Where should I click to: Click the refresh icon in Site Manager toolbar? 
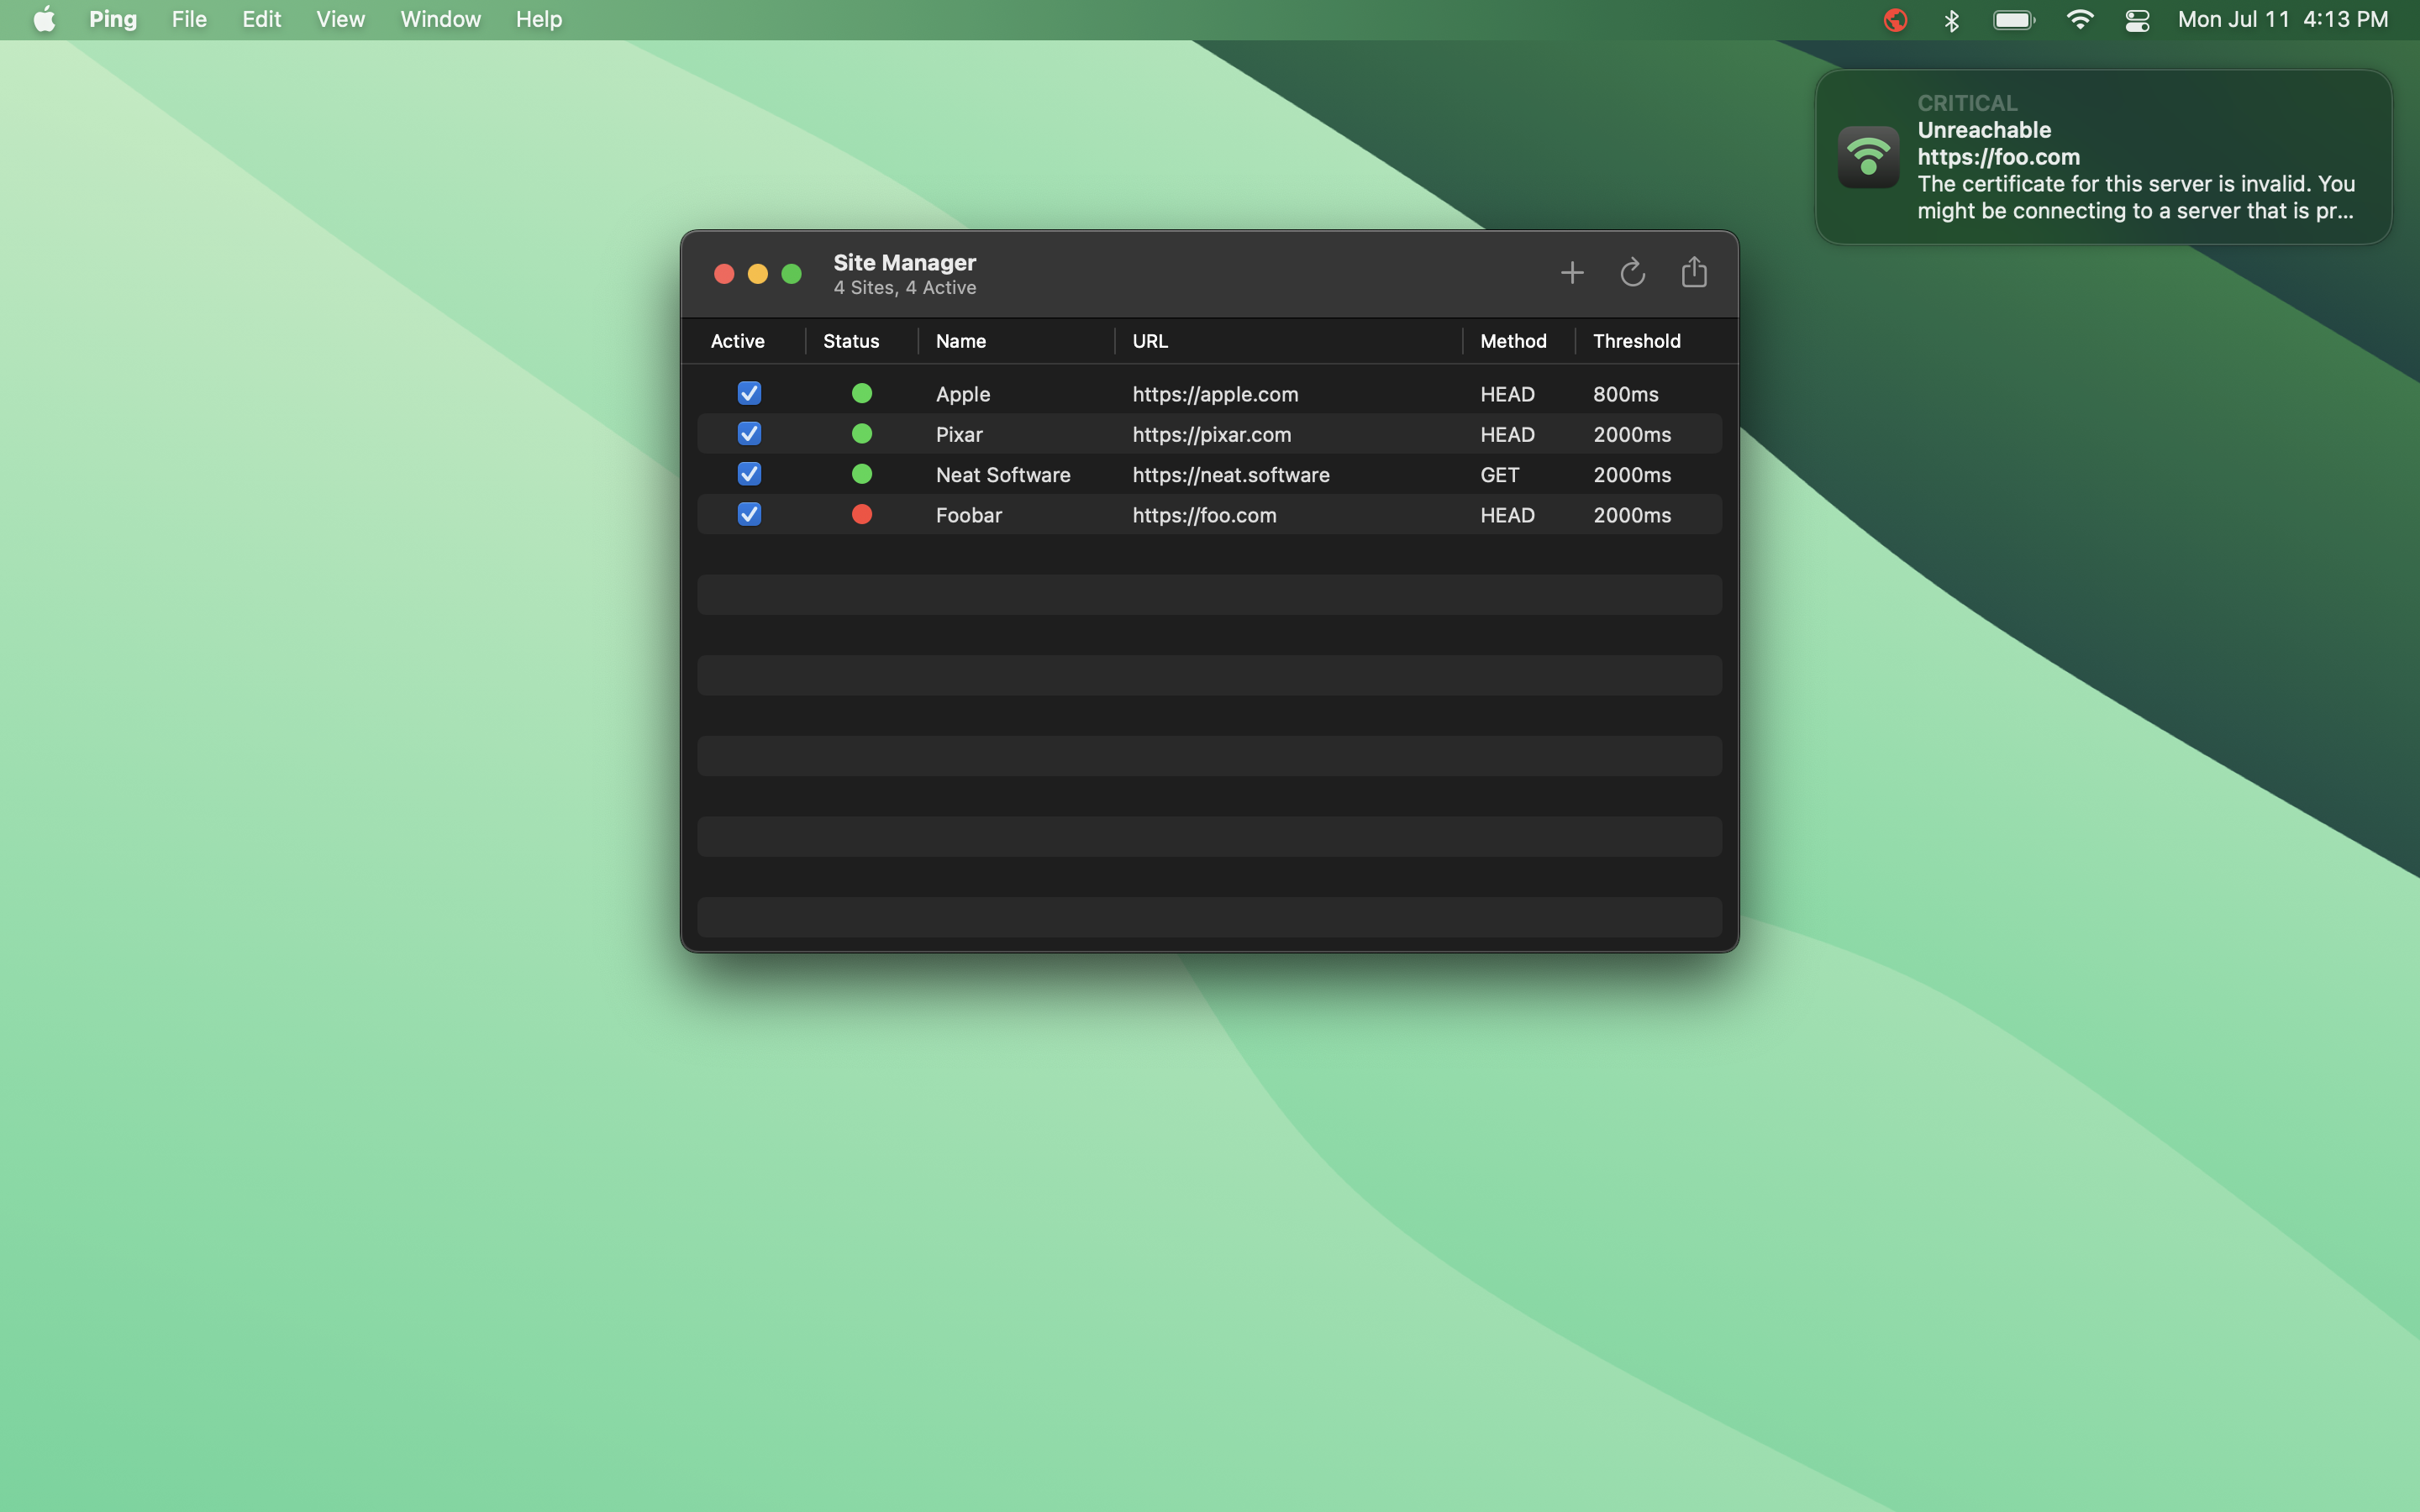pyautogui.click(x=1632, y=273)
